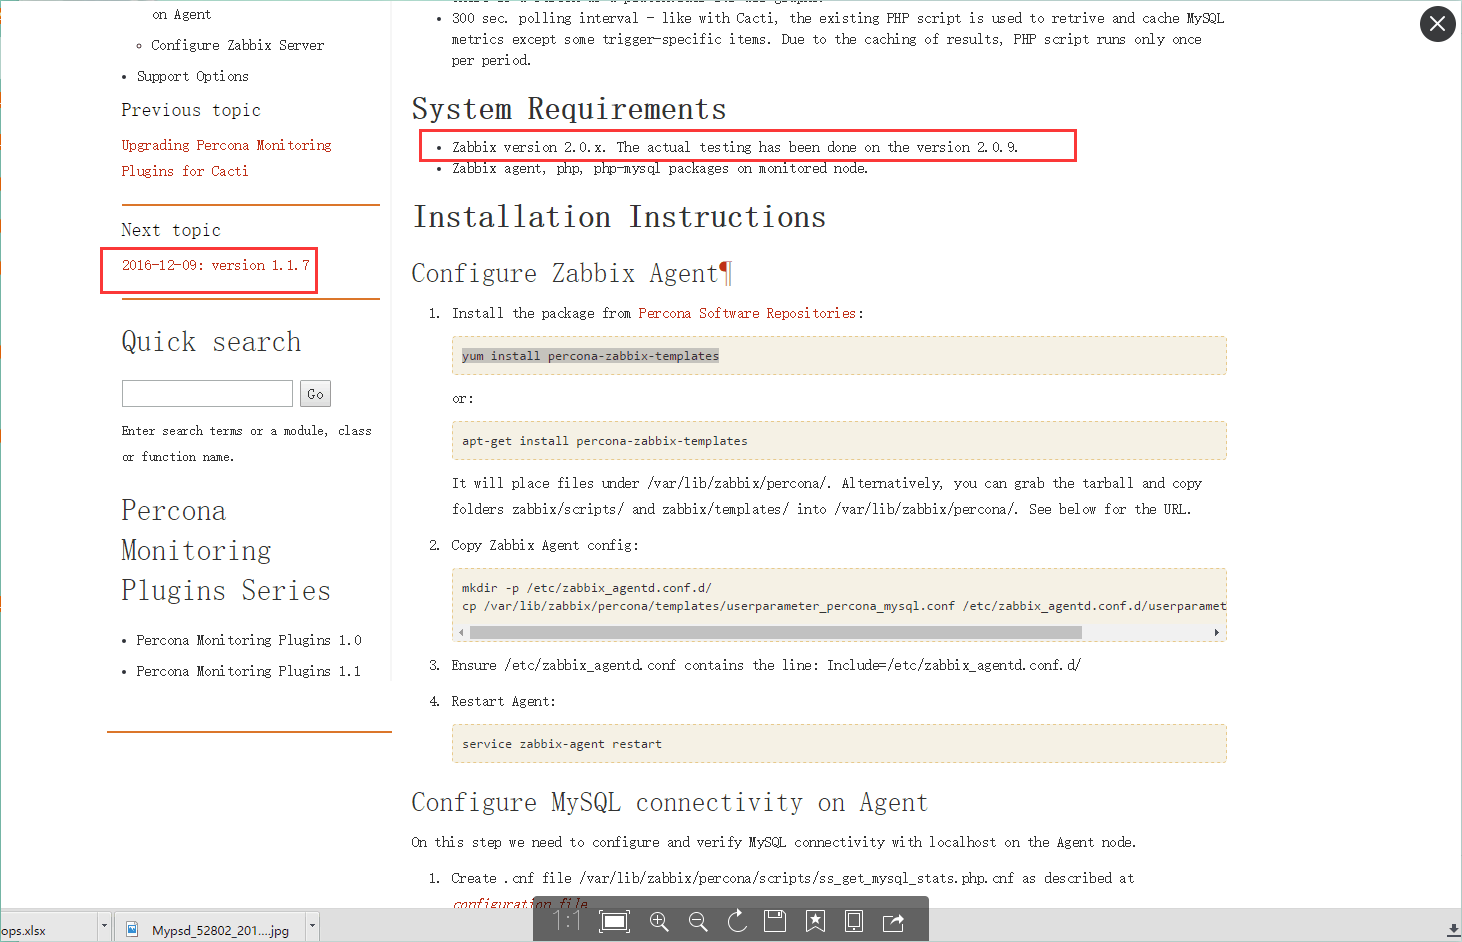Viewport: 1462px width, 942px height.
Task: Click the 1:1 actual size button
Action: click(x=567, y=921)
